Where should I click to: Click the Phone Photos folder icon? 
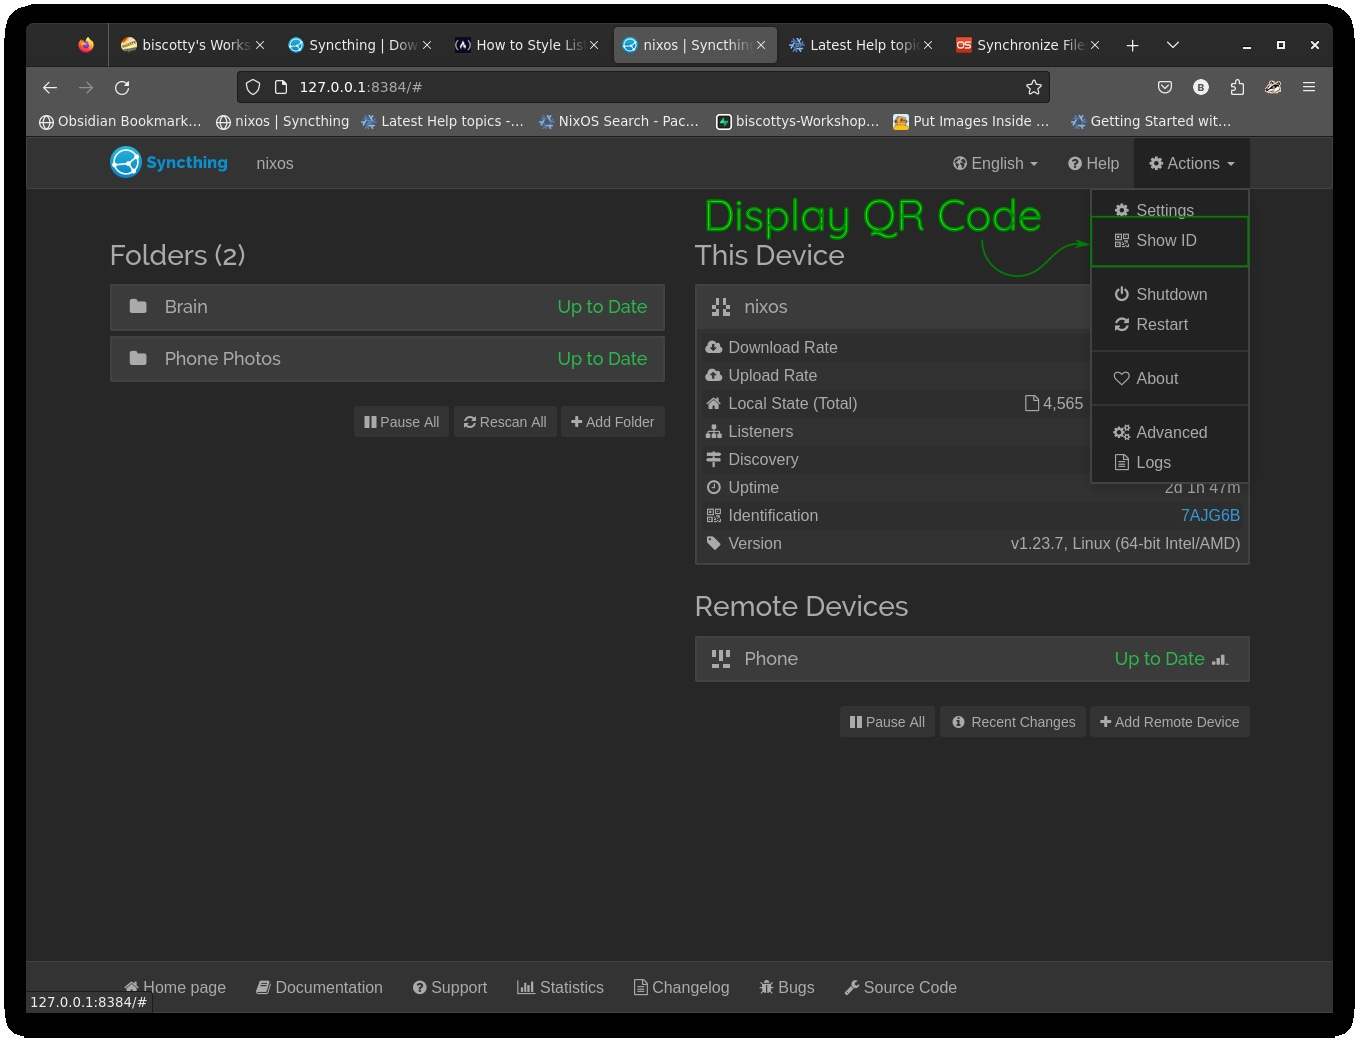pyautogui.click(x=138, y=358)
